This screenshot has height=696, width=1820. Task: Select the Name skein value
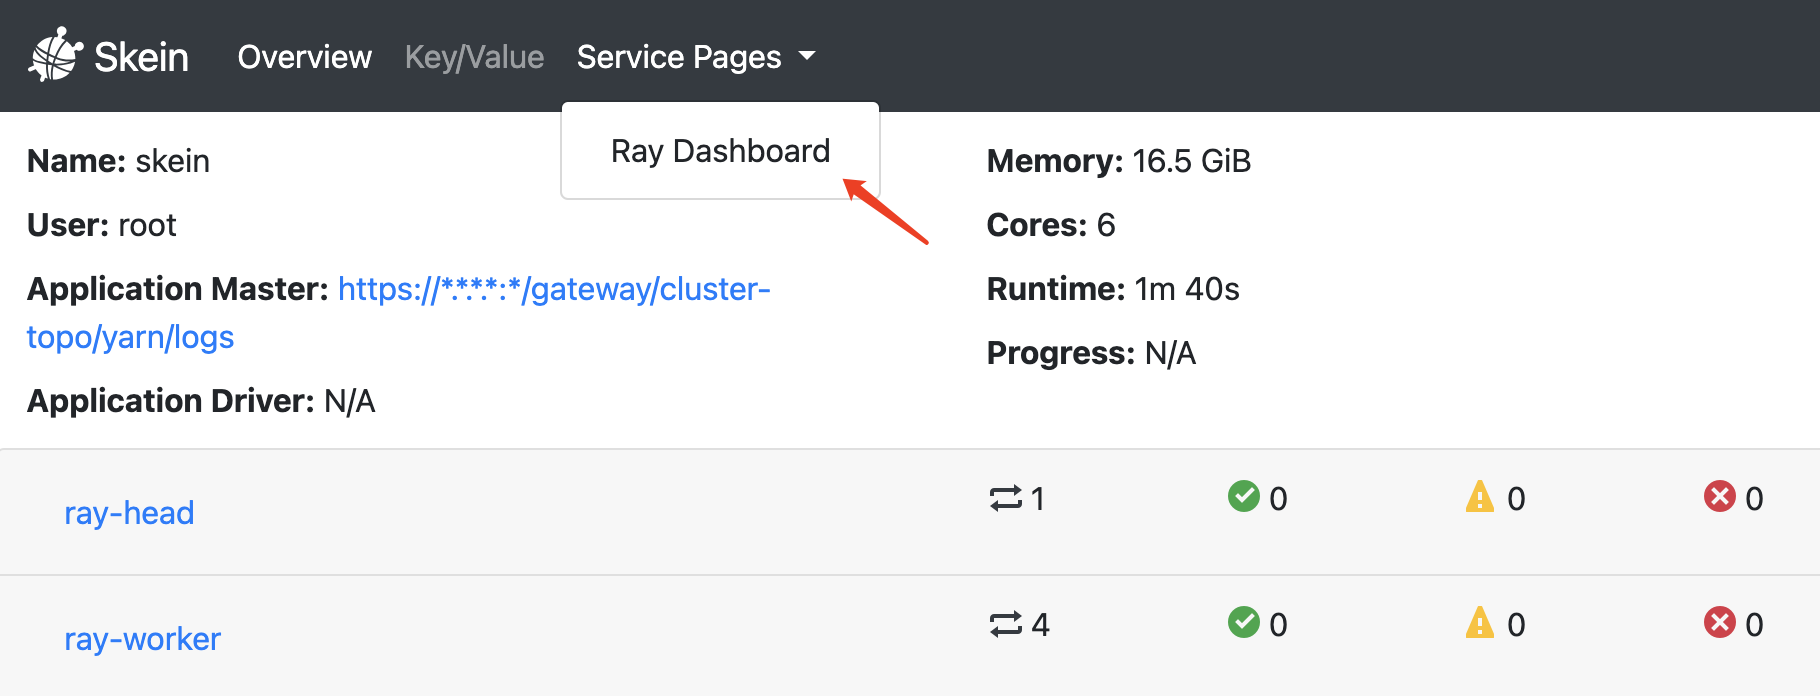[x=172, y=161]
